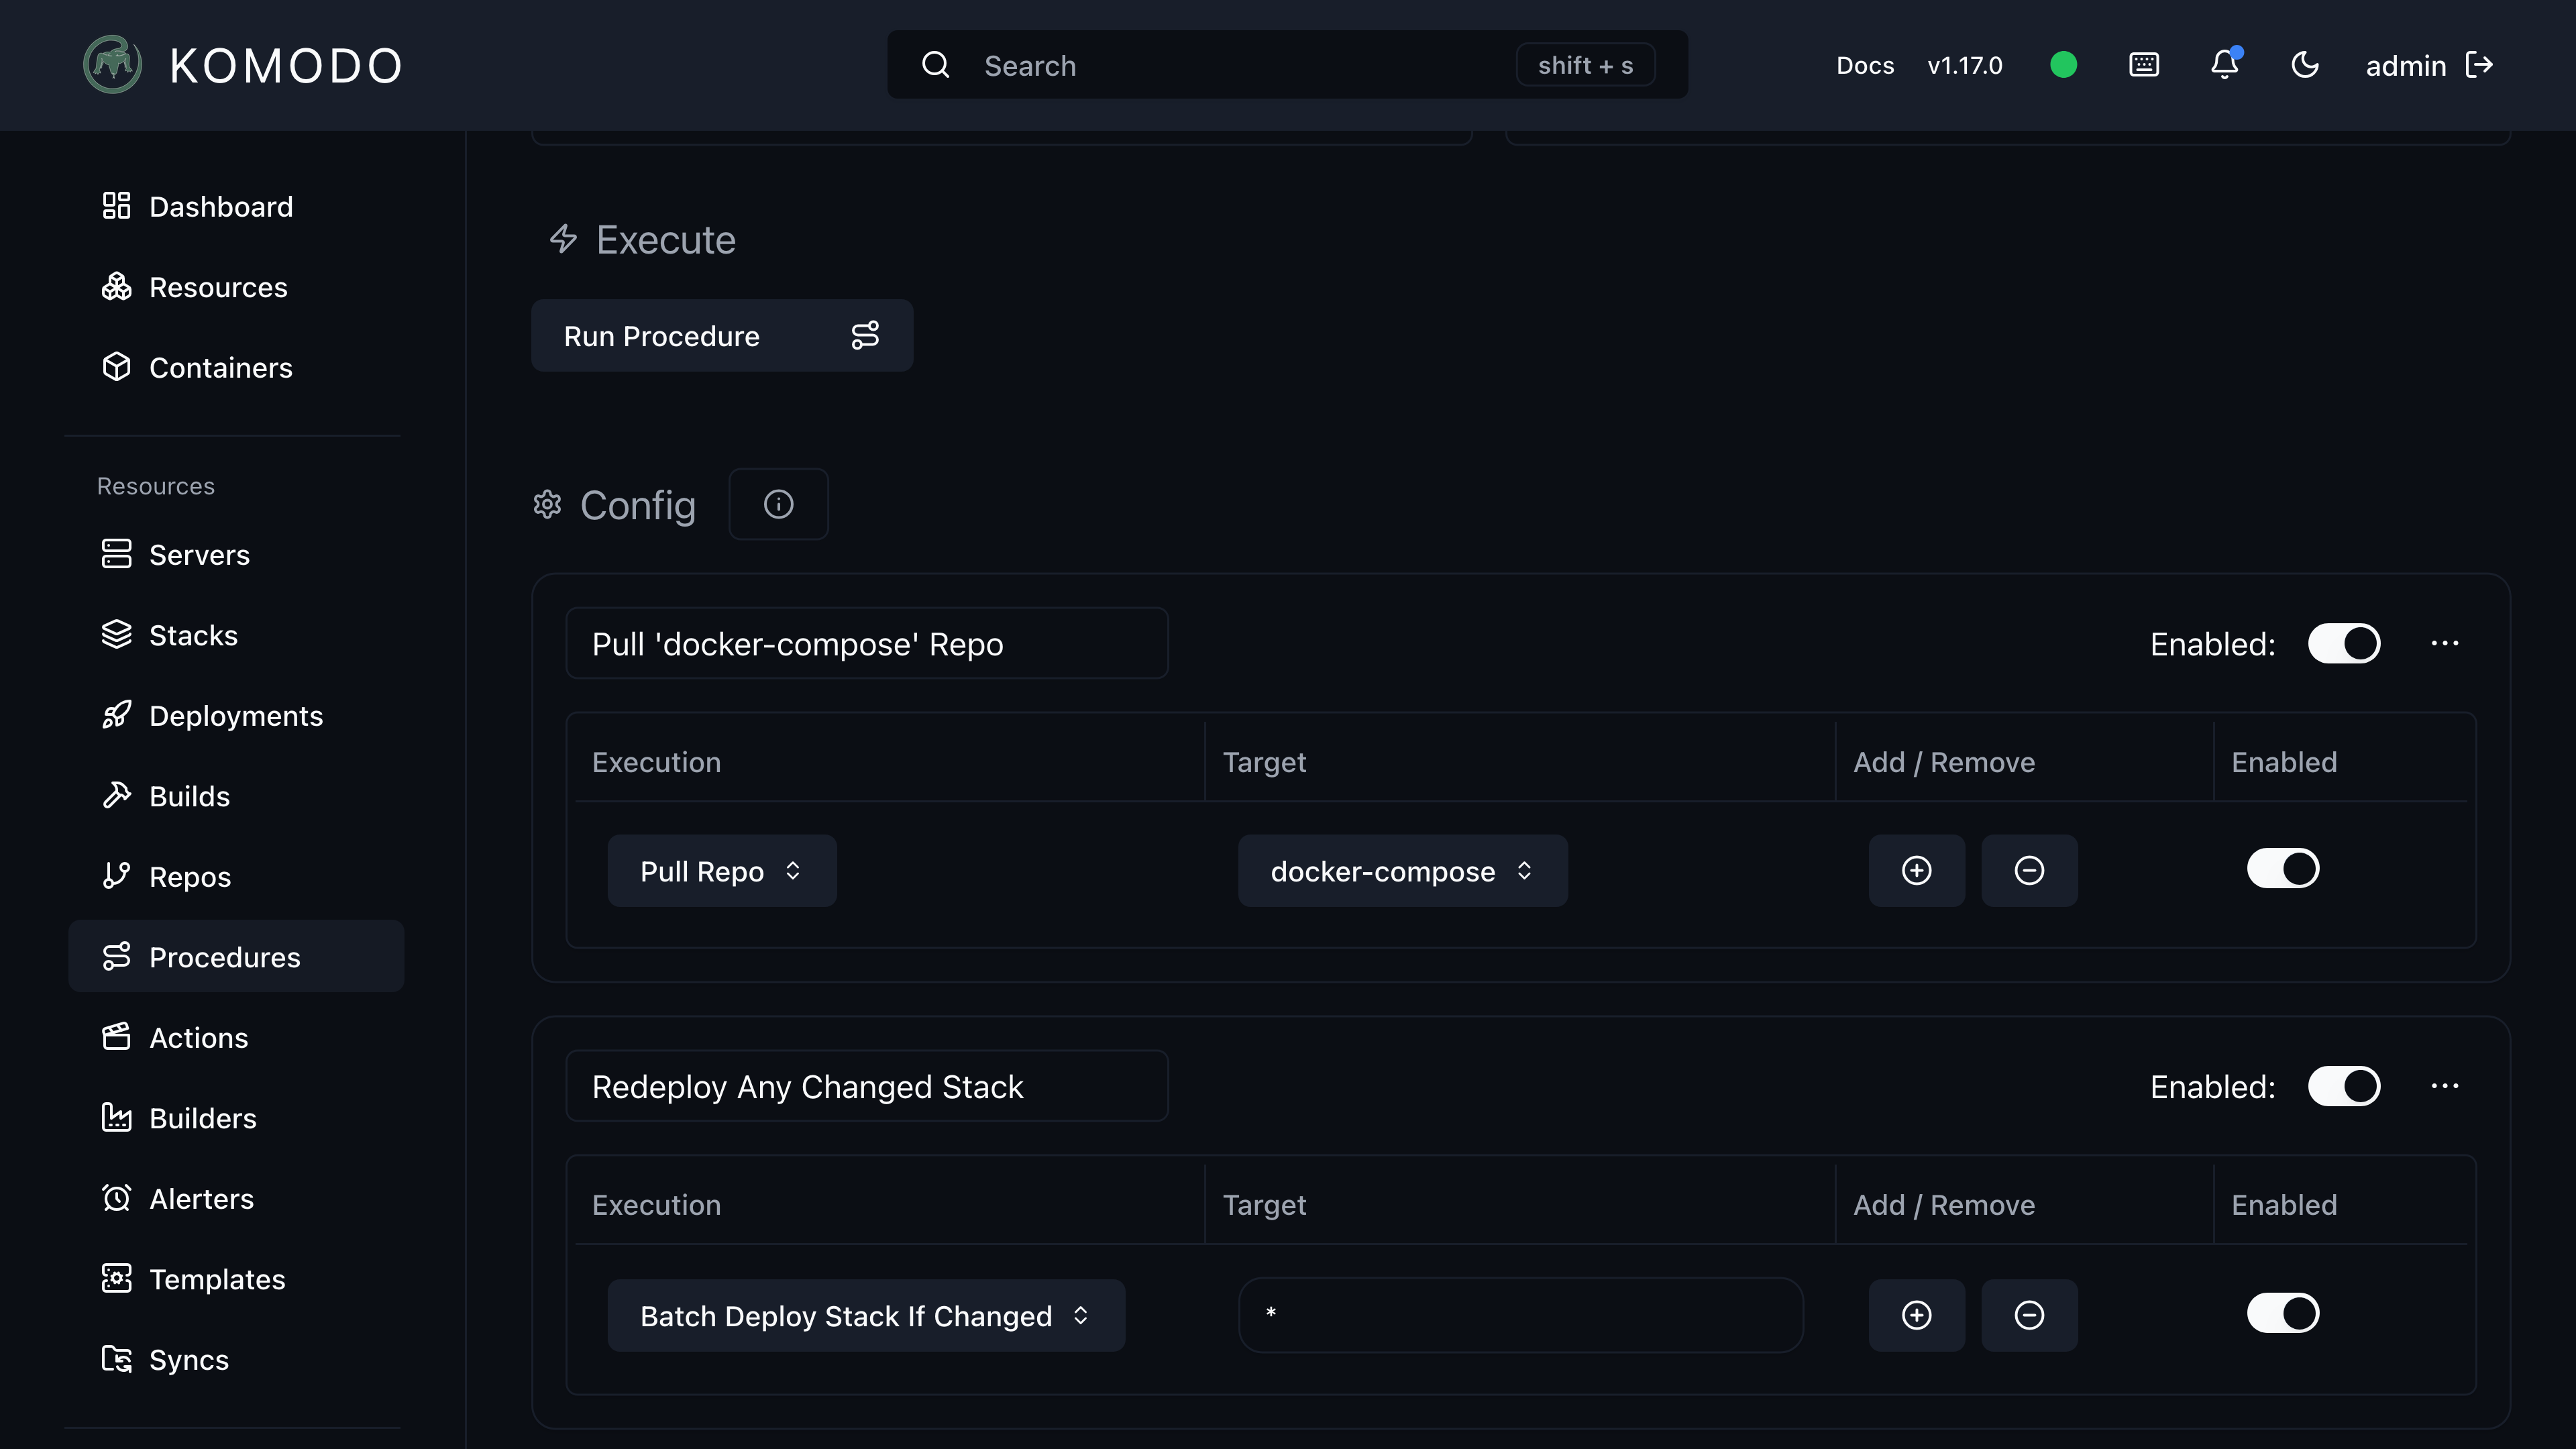This screenshot has width=2576, height=1449.
Task: Open Templates in sidebar
Action: click(x=236, y=1279)
